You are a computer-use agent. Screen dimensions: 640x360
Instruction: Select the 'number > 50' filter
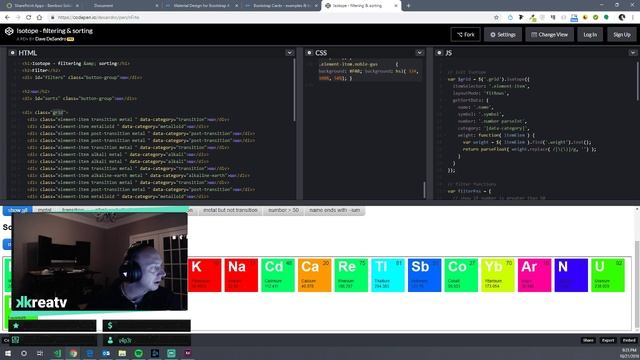tap(283, 210)
